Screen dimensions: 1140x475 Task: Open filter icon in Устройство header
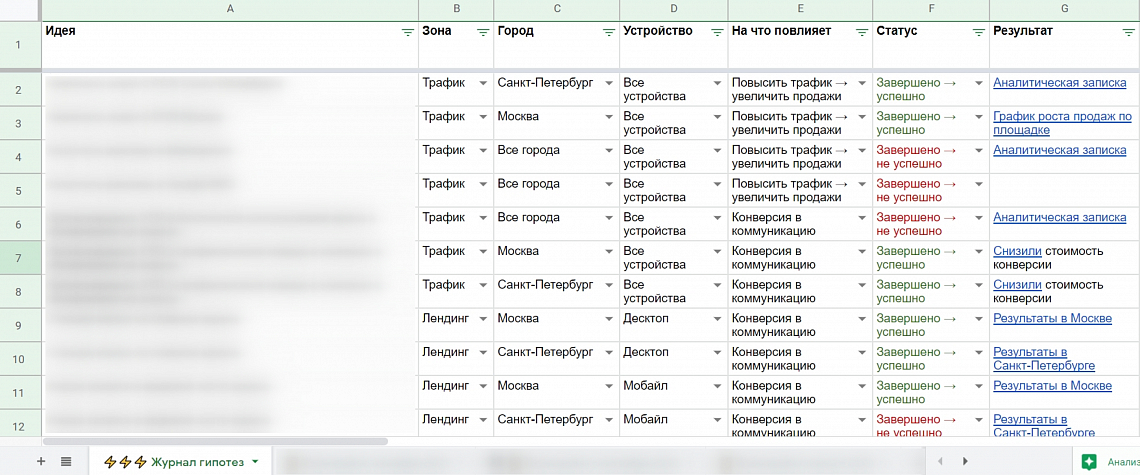[717, 33]
